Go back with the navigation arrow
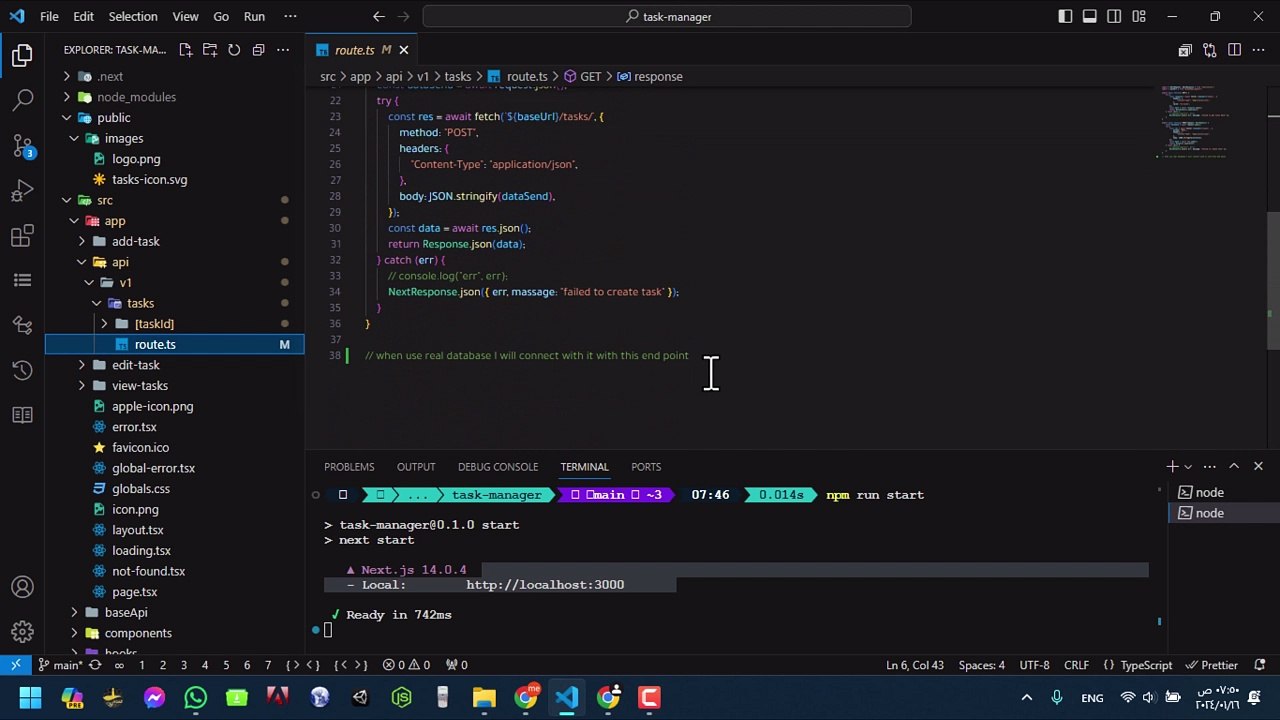 point(378,16)
